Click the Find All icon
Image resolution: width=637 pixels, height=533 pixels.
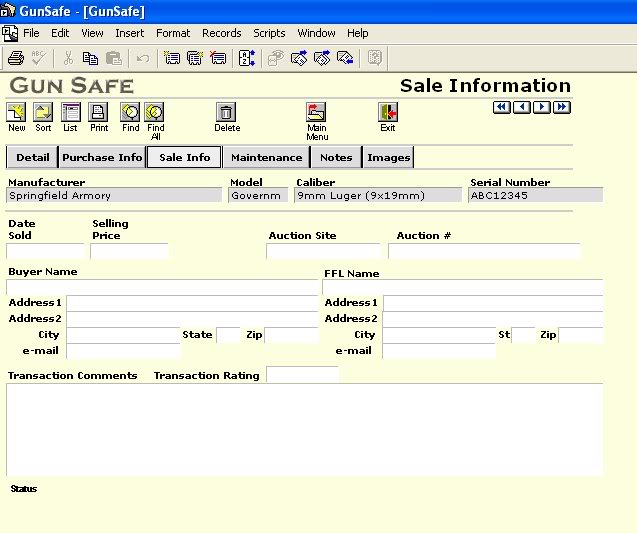tap(154, 112)
